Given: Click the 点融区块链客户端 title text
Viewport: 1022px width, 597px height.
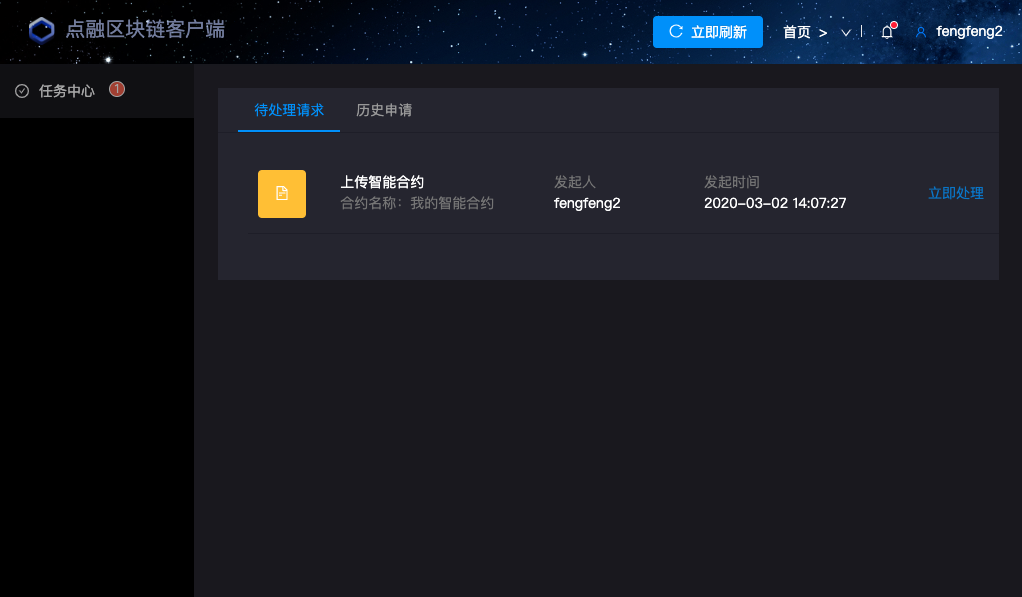Looking at the screenshot, I should pyautogui.click(x=145, y=29).
